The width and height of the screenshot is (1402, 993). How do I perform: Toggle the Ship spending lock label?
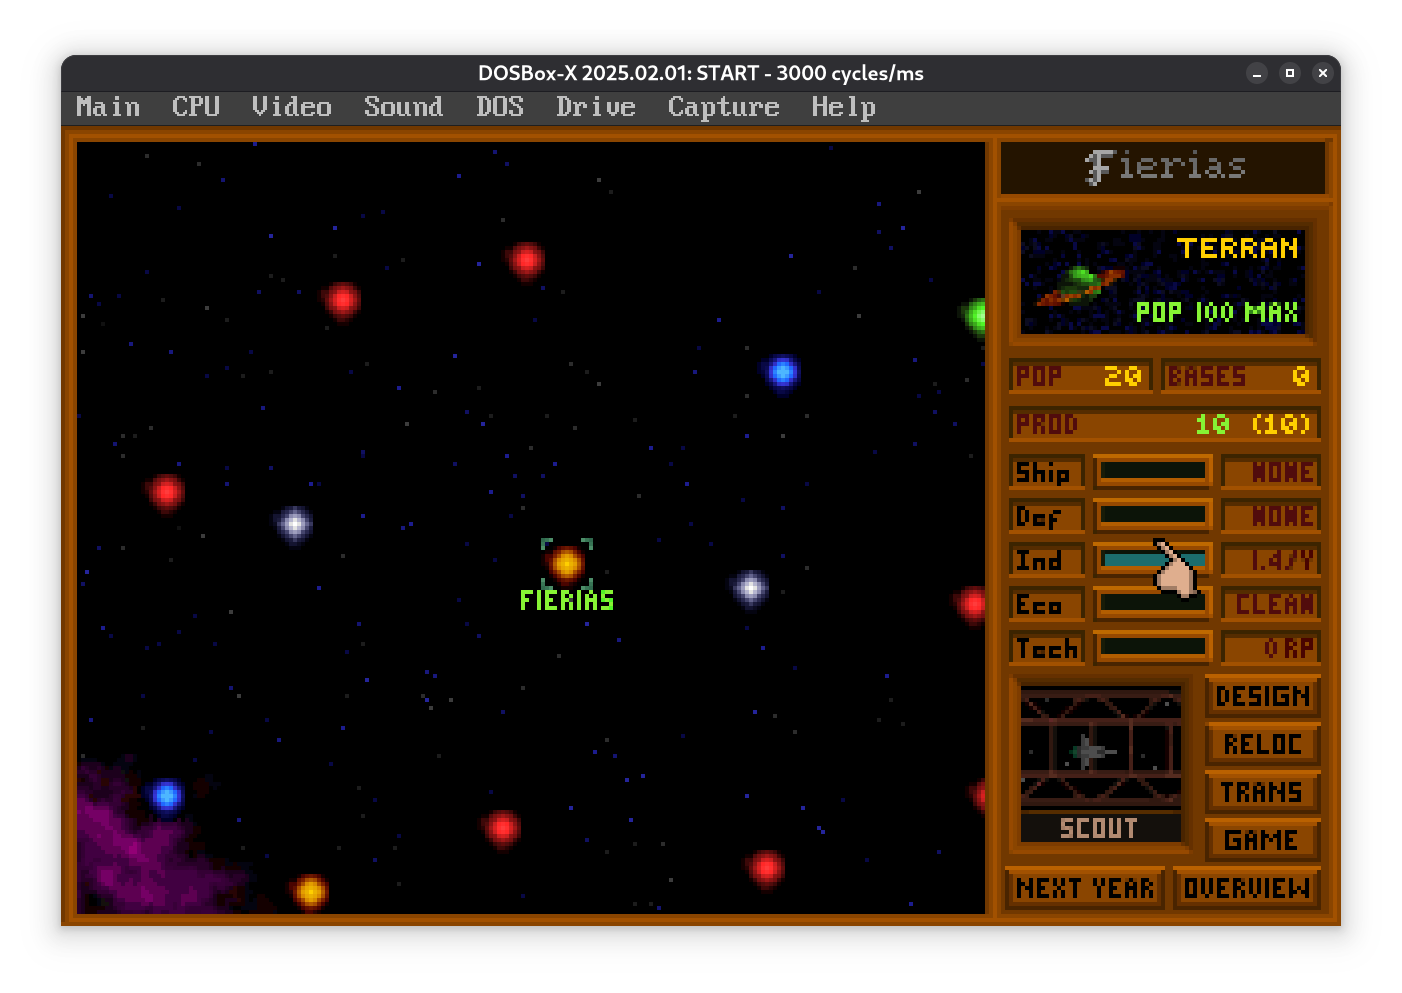tap(1046, 472)
